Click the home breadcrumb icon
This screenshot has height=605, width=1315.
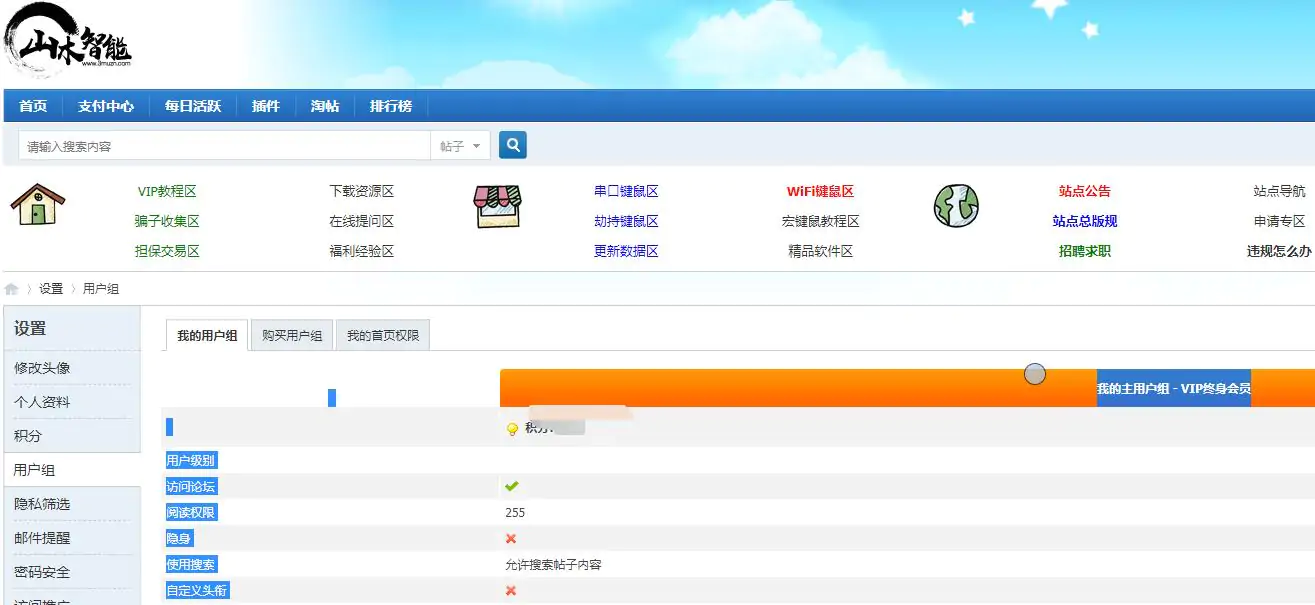point(12,288)
